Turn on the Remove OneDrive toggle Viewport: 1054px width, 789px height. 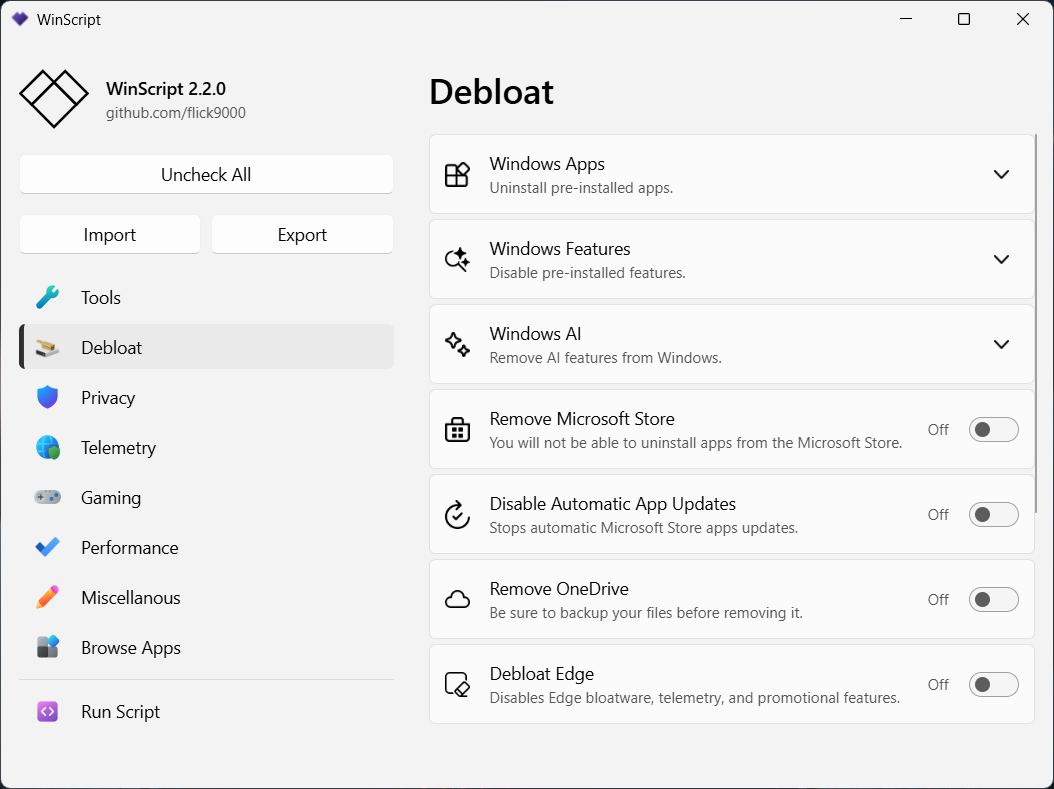[993, 600]
